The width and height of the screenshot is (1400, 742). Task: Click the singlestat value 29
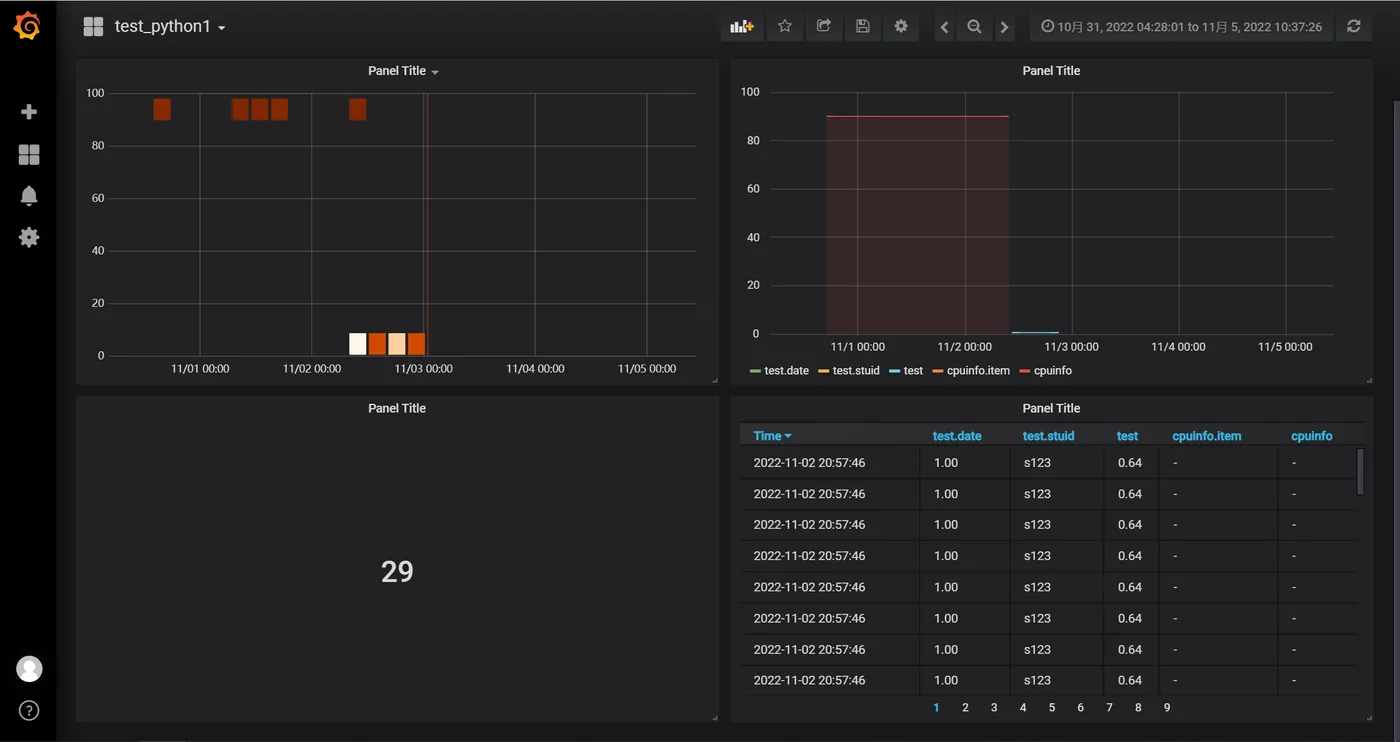[x=397, y=571]
